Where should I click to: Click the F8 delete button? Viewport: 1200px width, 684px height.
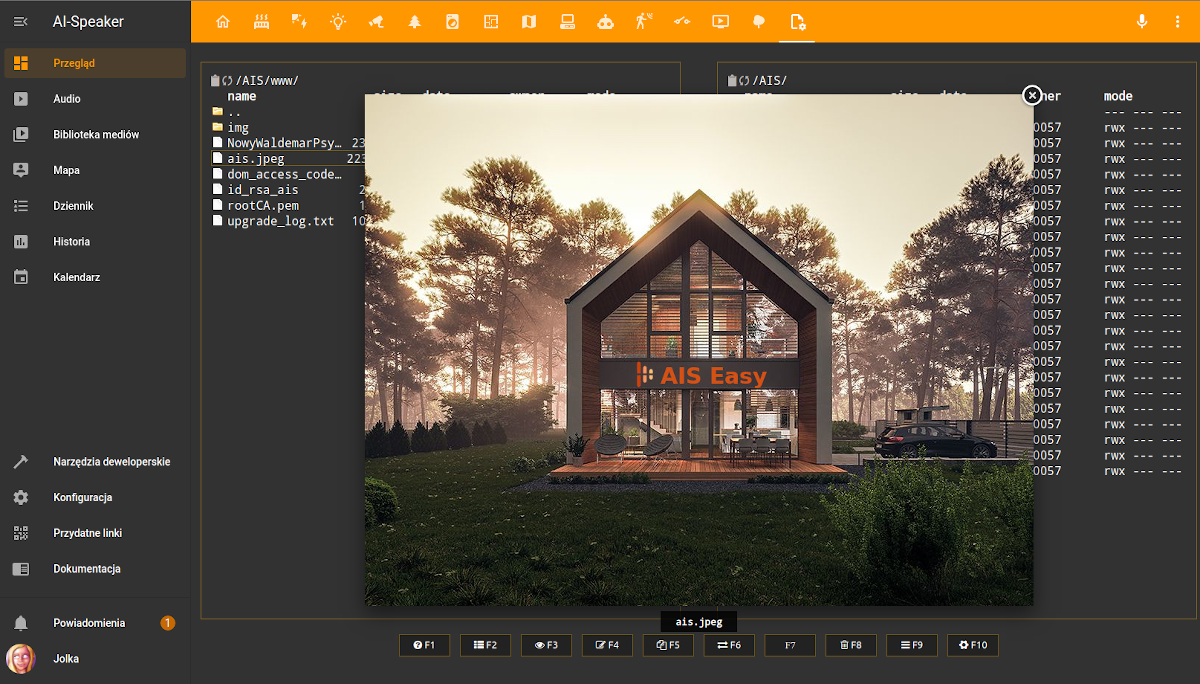pos(851,645)
